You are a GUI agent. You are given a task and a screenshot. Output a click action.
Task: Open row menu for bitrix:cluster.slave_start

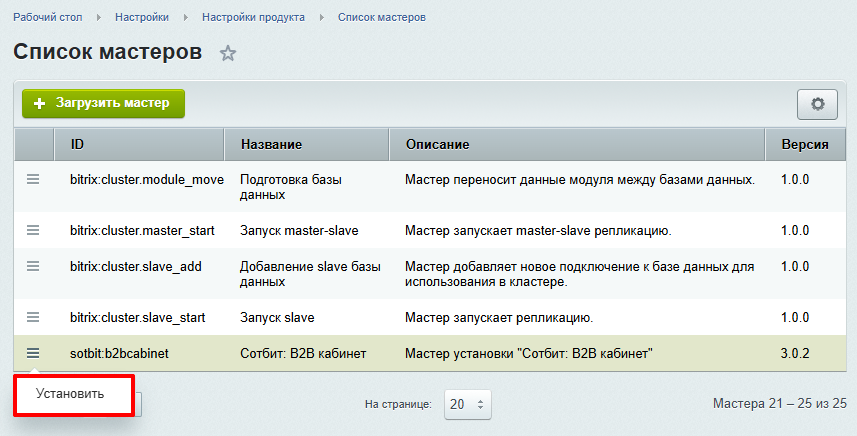pos(33,317)
